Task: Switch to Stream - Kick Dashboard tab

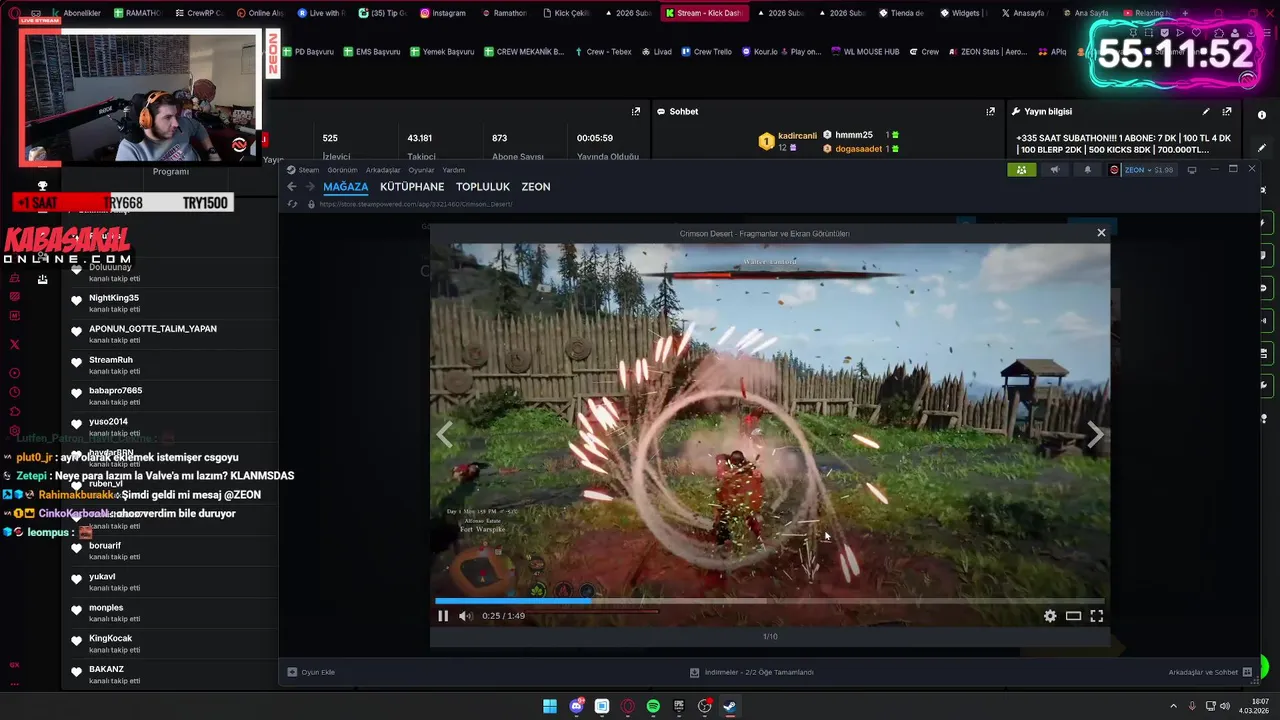Action: pyautogui.click(x=703, y=13)
